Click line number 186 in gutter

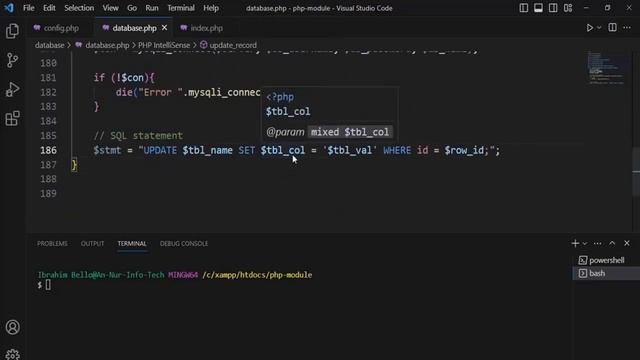48,150
